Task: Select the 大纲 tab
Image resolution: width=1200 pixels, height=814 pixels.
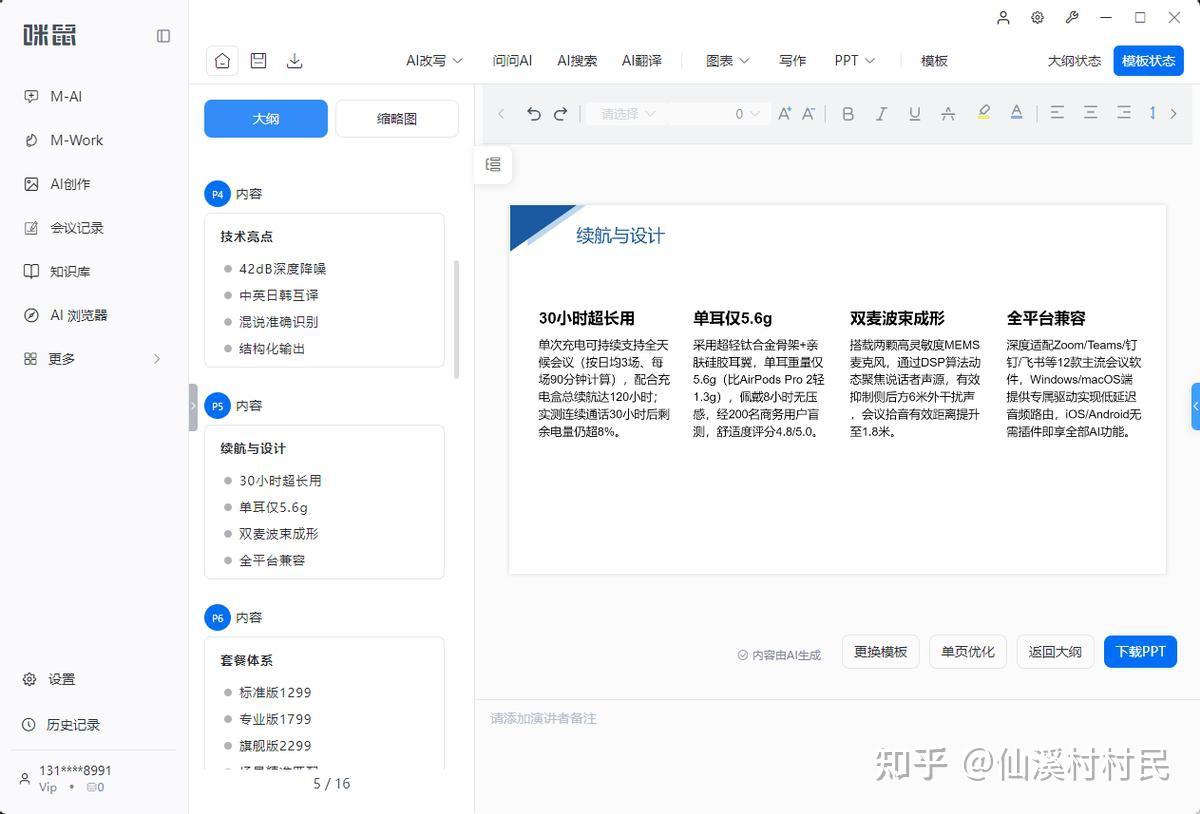Action: pos(266,118)
